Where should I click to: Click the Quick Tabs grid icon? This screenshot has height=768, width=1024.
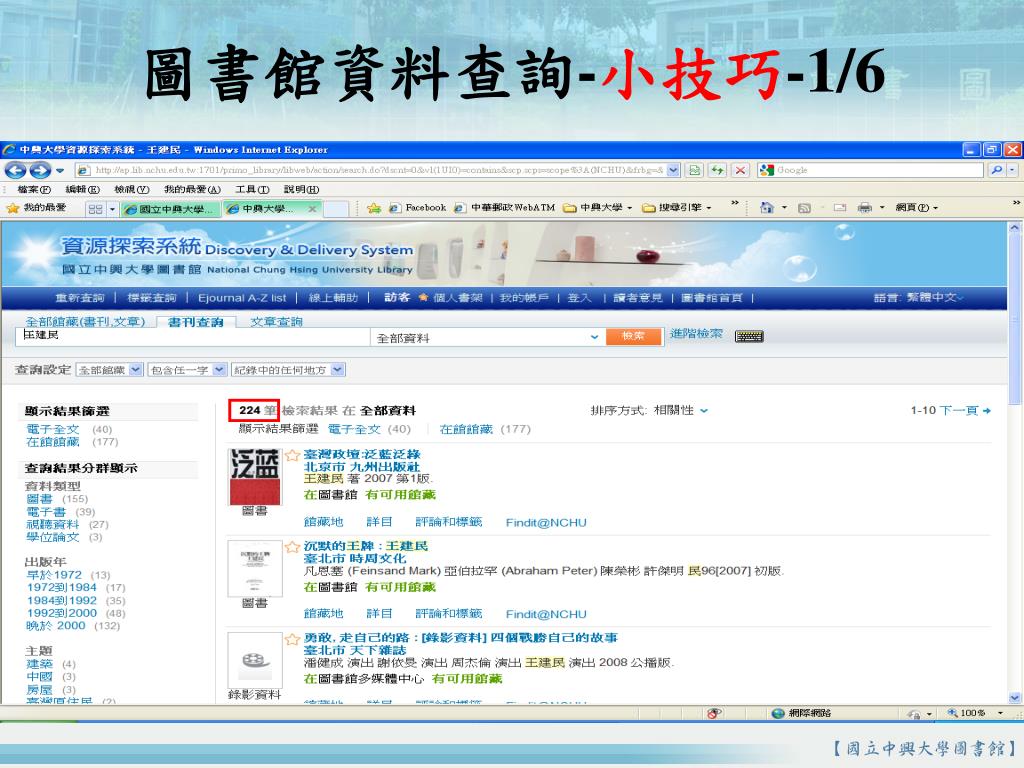click(x=95, y=209)
